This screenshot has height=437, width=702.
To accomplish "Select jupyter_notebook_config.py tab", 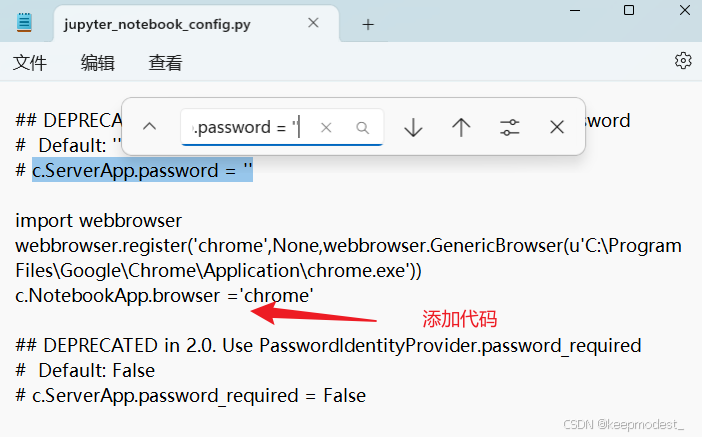I will point(157,24).
